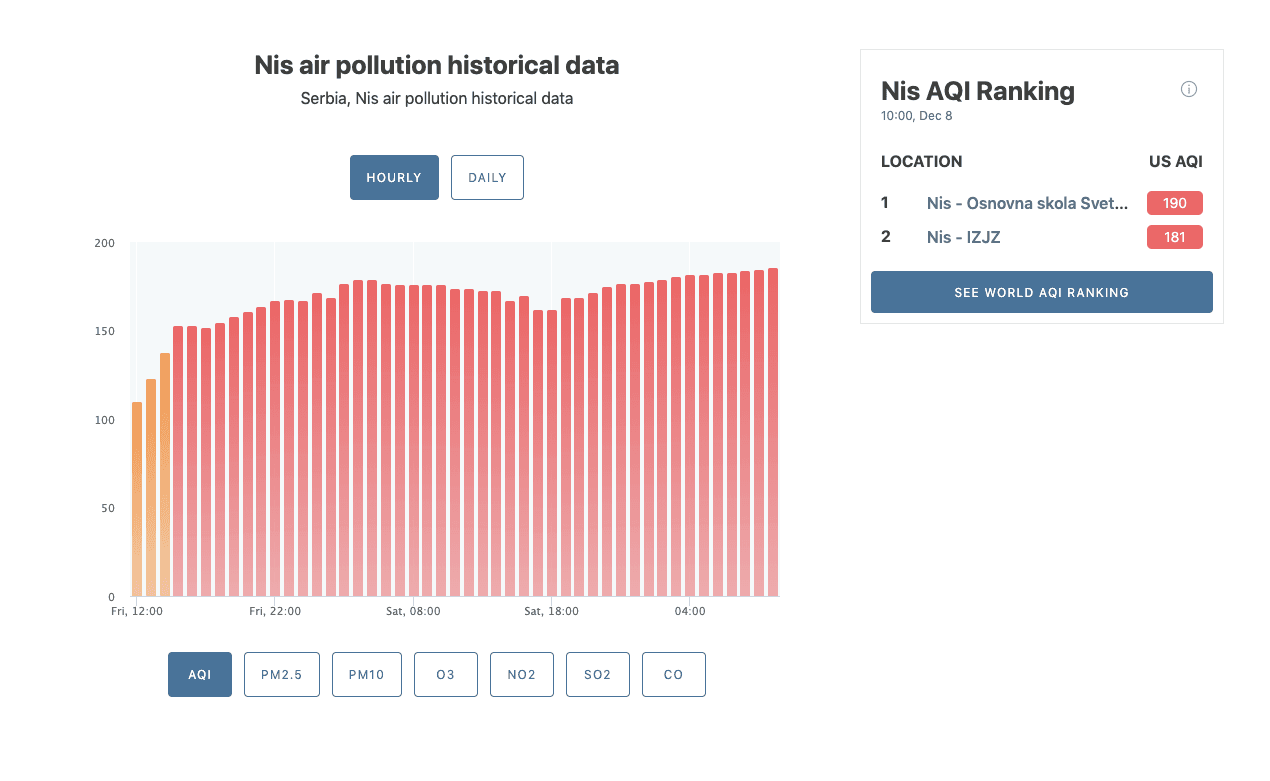Switch to DAILY historical data view
This screenshot has height=781, width=1270.
pos(487,177)
